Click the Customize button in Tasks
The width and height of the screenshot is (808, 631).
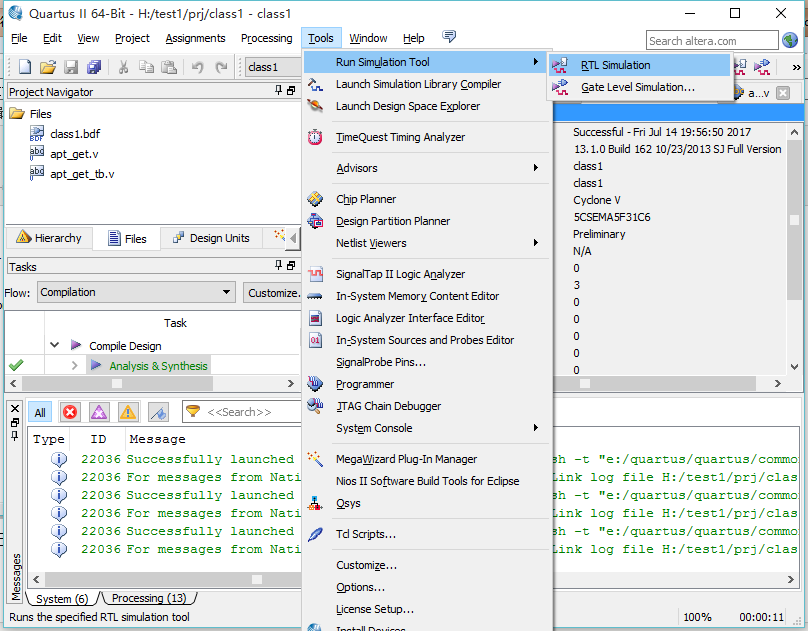tap(273, 293)
